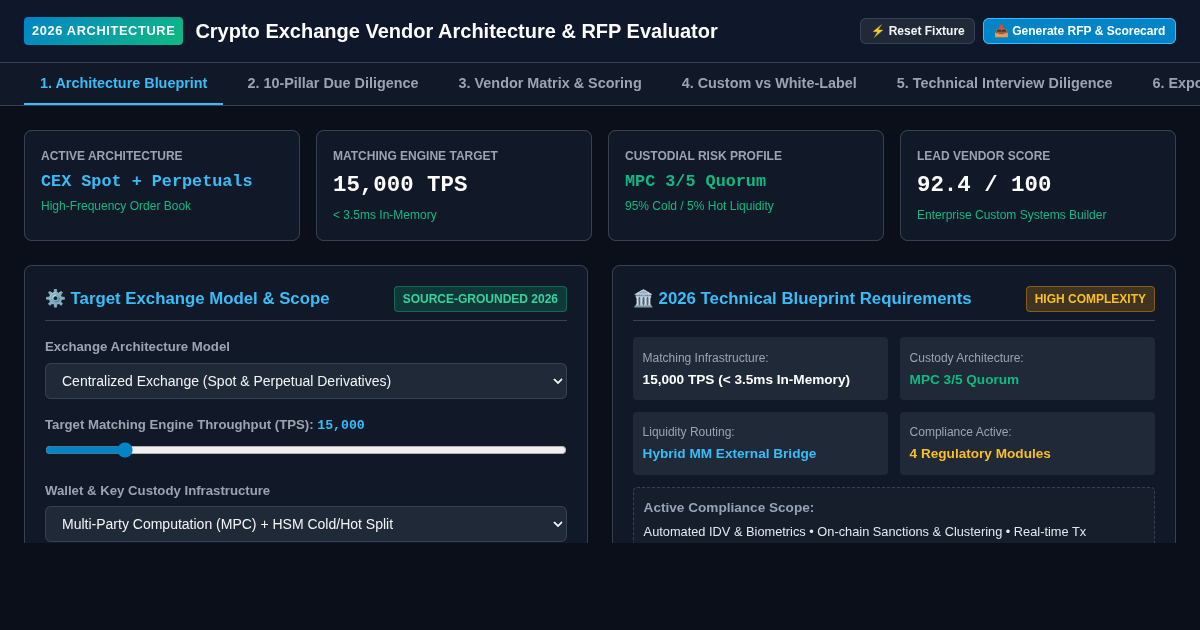
Task: Click the 92.4 / 100 score value
Action: 984,185
